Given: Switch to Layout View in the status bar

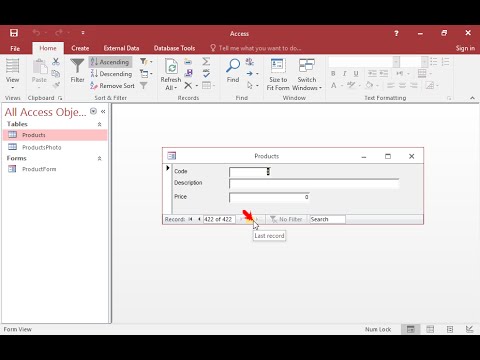Looking at the screenshot, I should [450, 329].
